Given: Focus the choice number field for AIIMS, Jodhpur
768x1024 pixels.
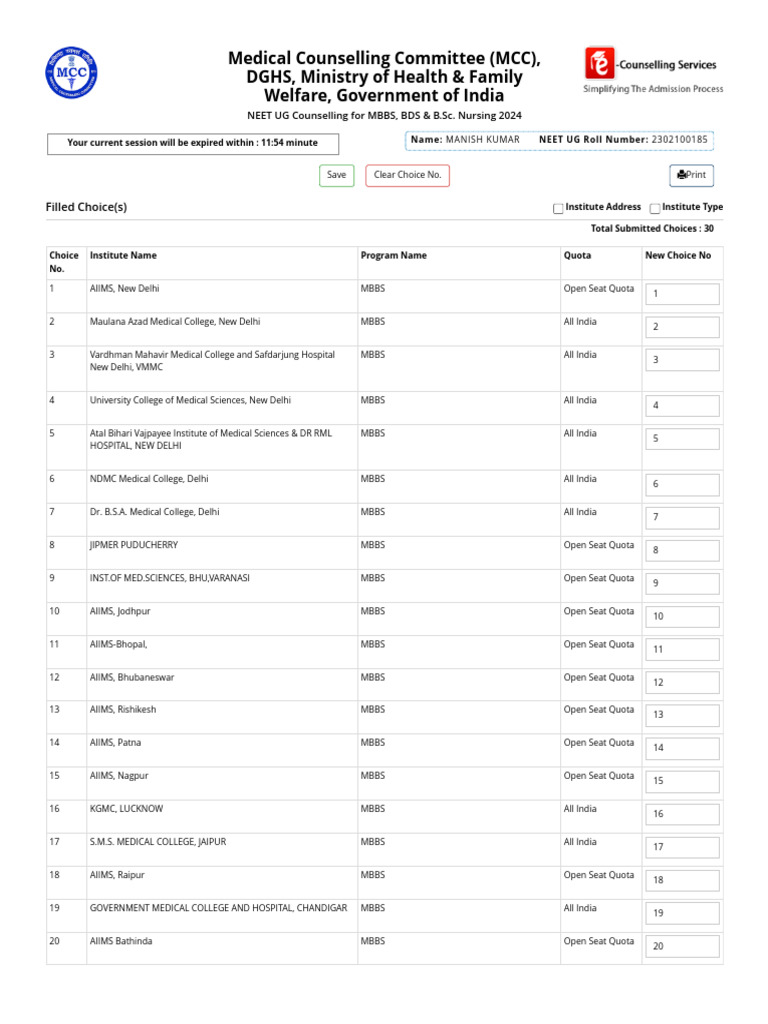Looking at the screenshot, I should 682,616.
